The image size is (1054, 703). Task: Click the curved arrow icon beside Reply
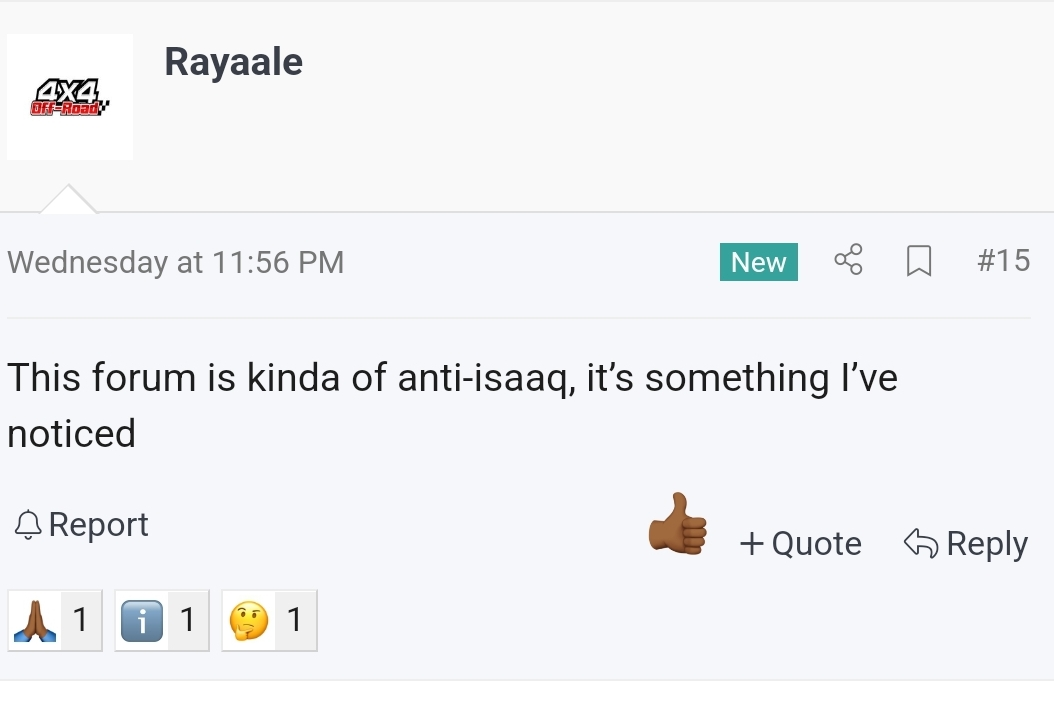[x=920, y=543]
